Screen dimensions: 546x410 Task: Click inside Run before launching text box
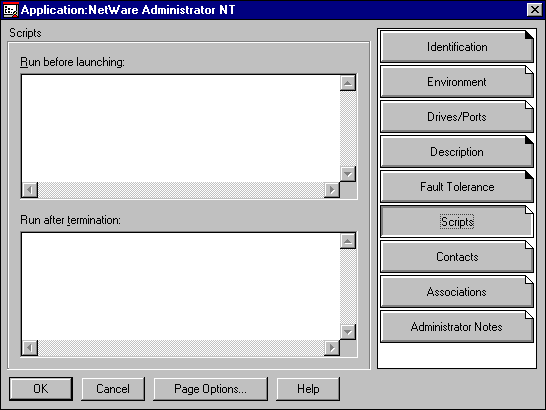(x=181, y=128)
